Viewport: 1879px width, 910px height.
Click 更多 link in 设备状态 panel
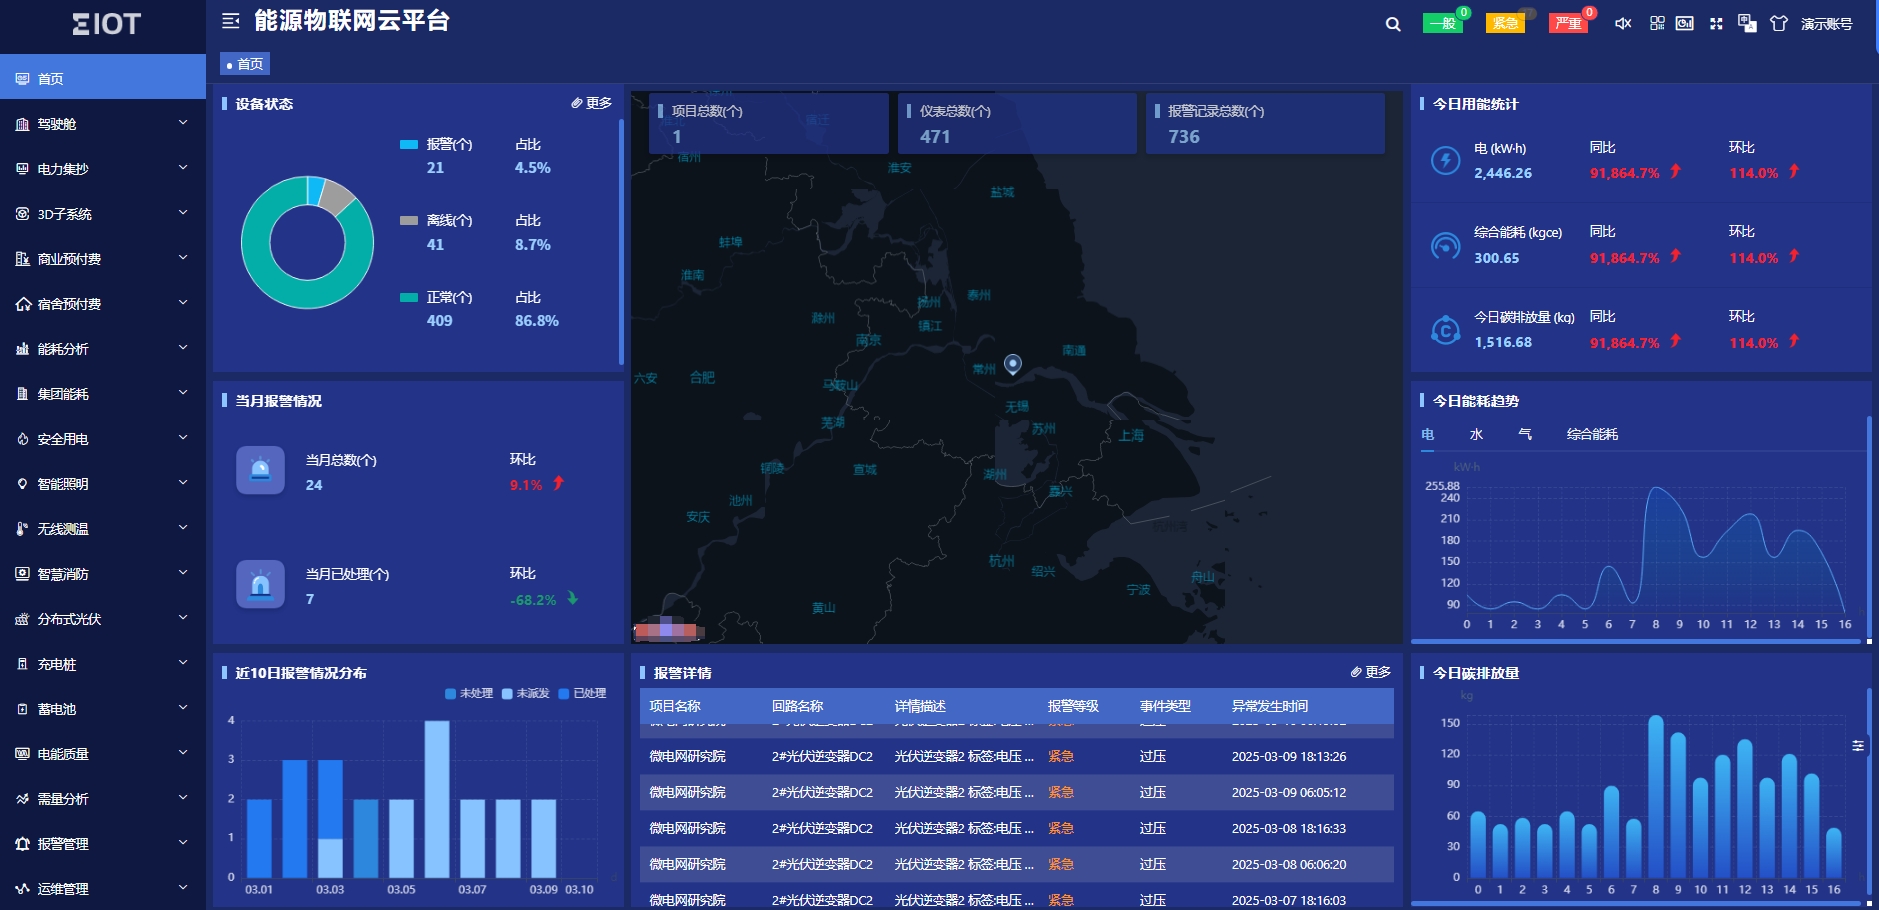pos(591,103)
